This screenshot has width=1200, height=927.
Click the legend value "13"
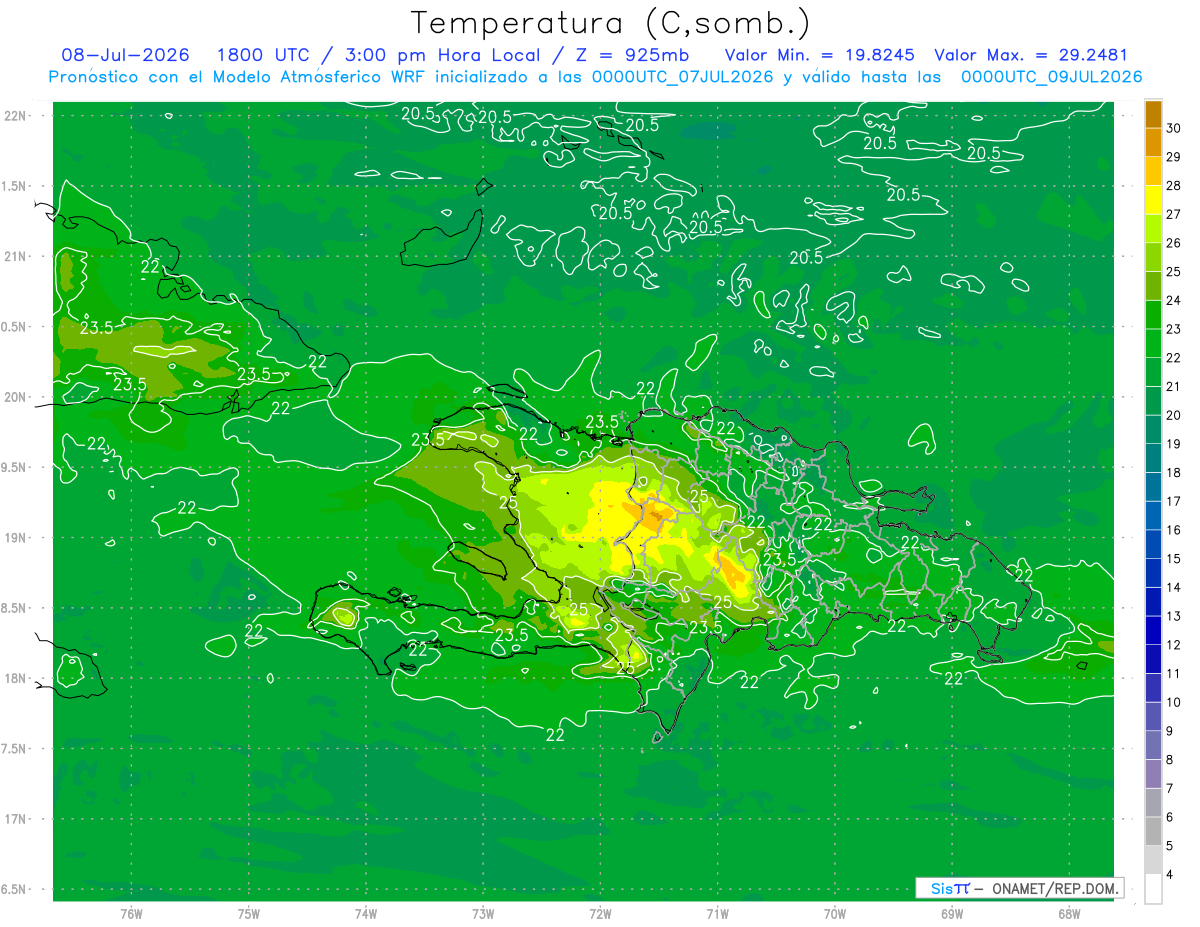tap(1174, 616)
